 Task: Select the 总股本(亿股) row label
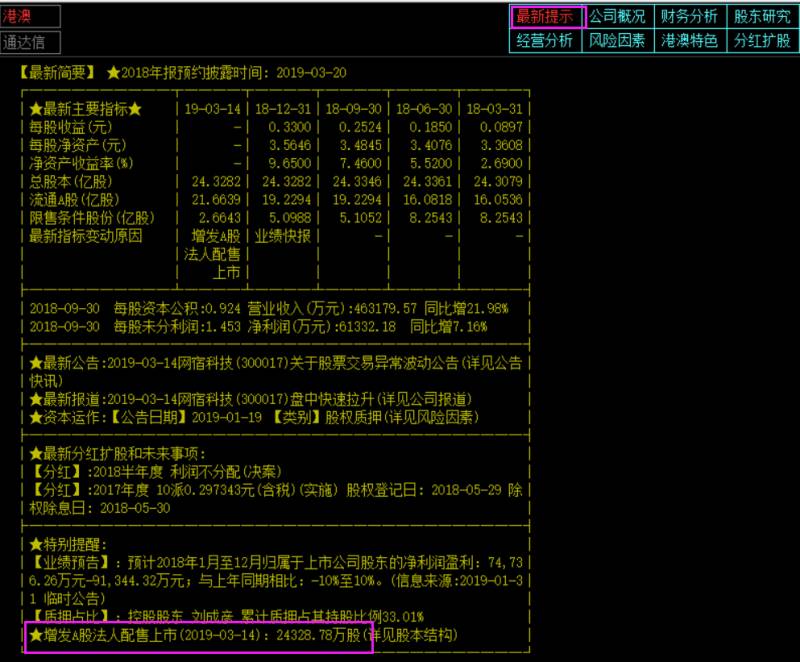tap(70, 182)
